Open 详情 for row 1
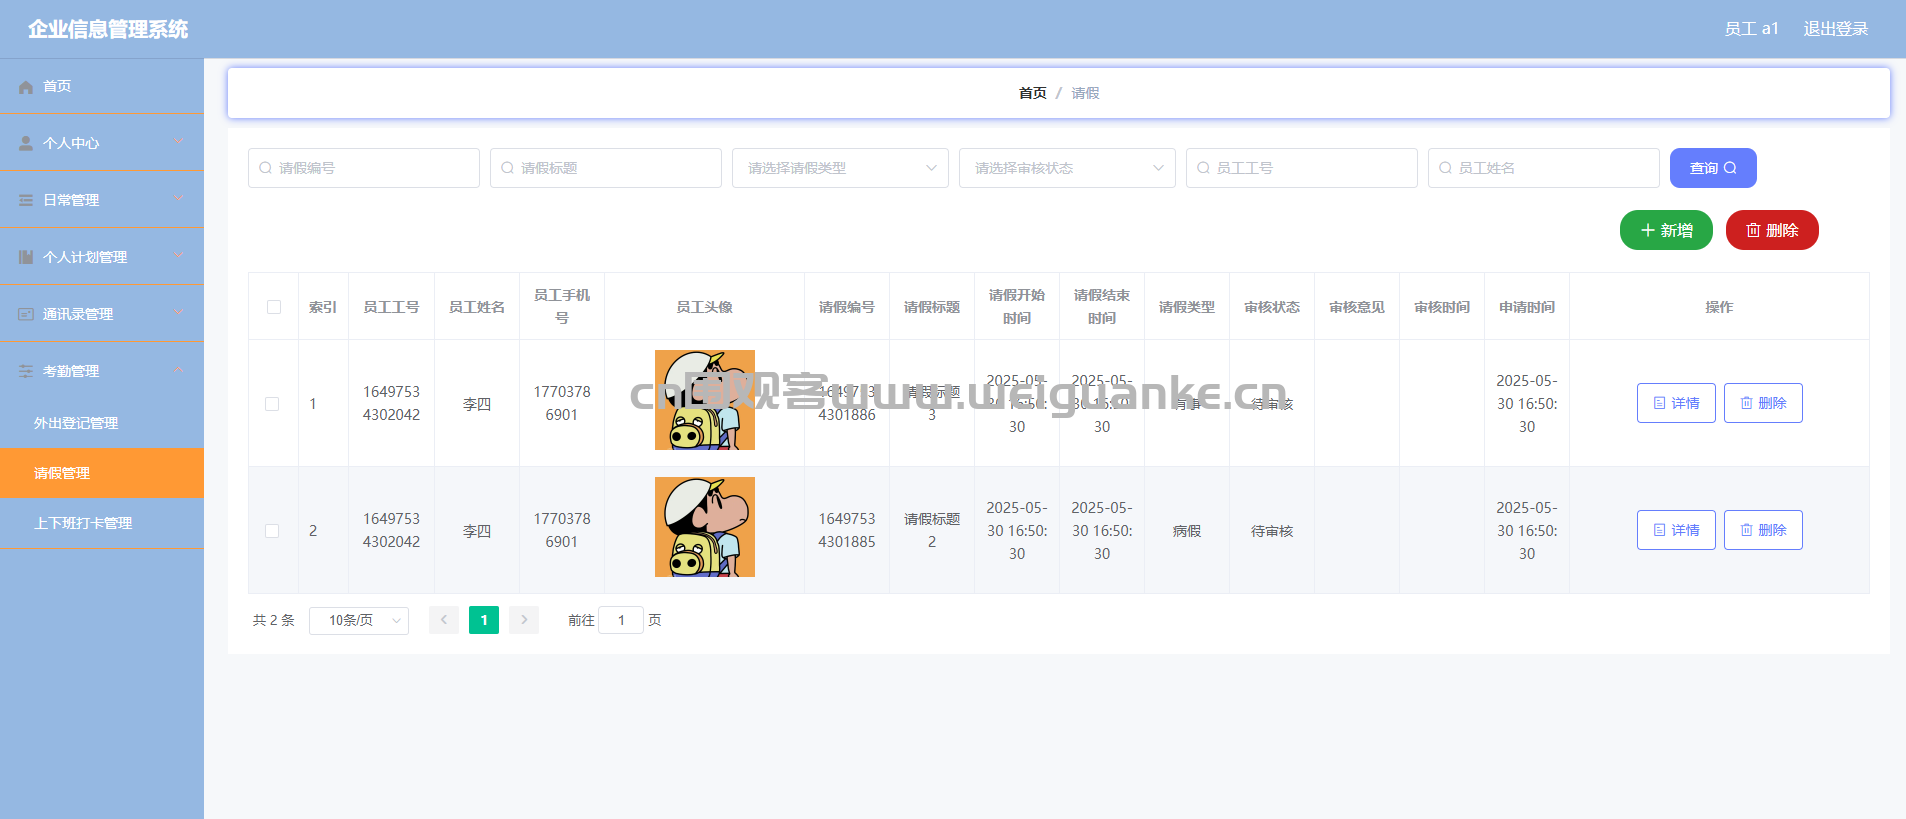Viewport: 1906px width, 819px height. (1676, 403)
